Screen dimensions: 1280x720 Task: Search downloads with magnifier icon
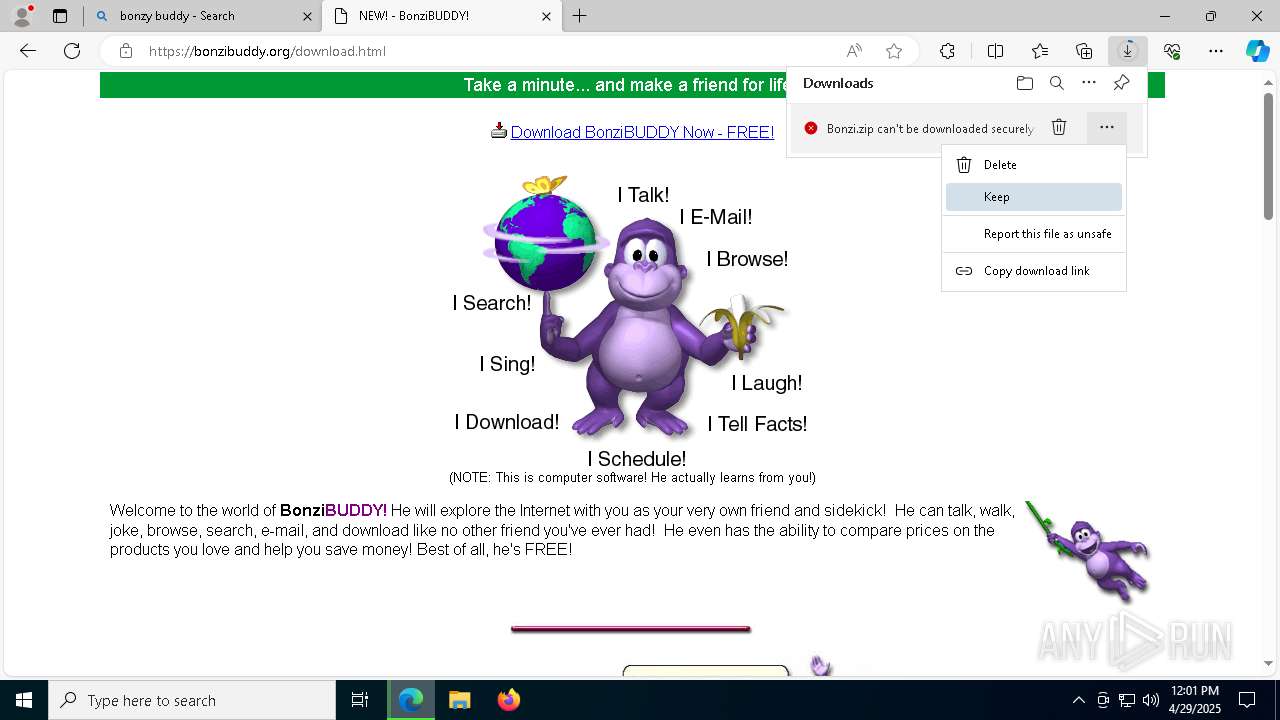click(1057, 83)
